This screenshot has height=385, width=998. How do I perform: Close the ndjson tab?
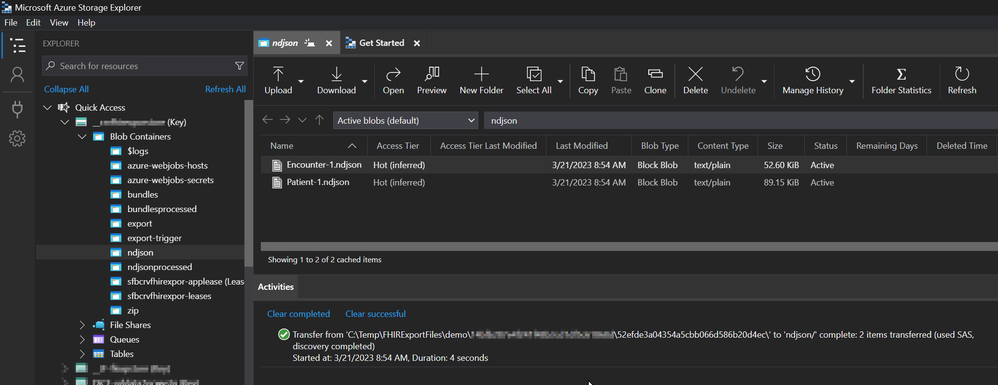click(x=328, y=43)
